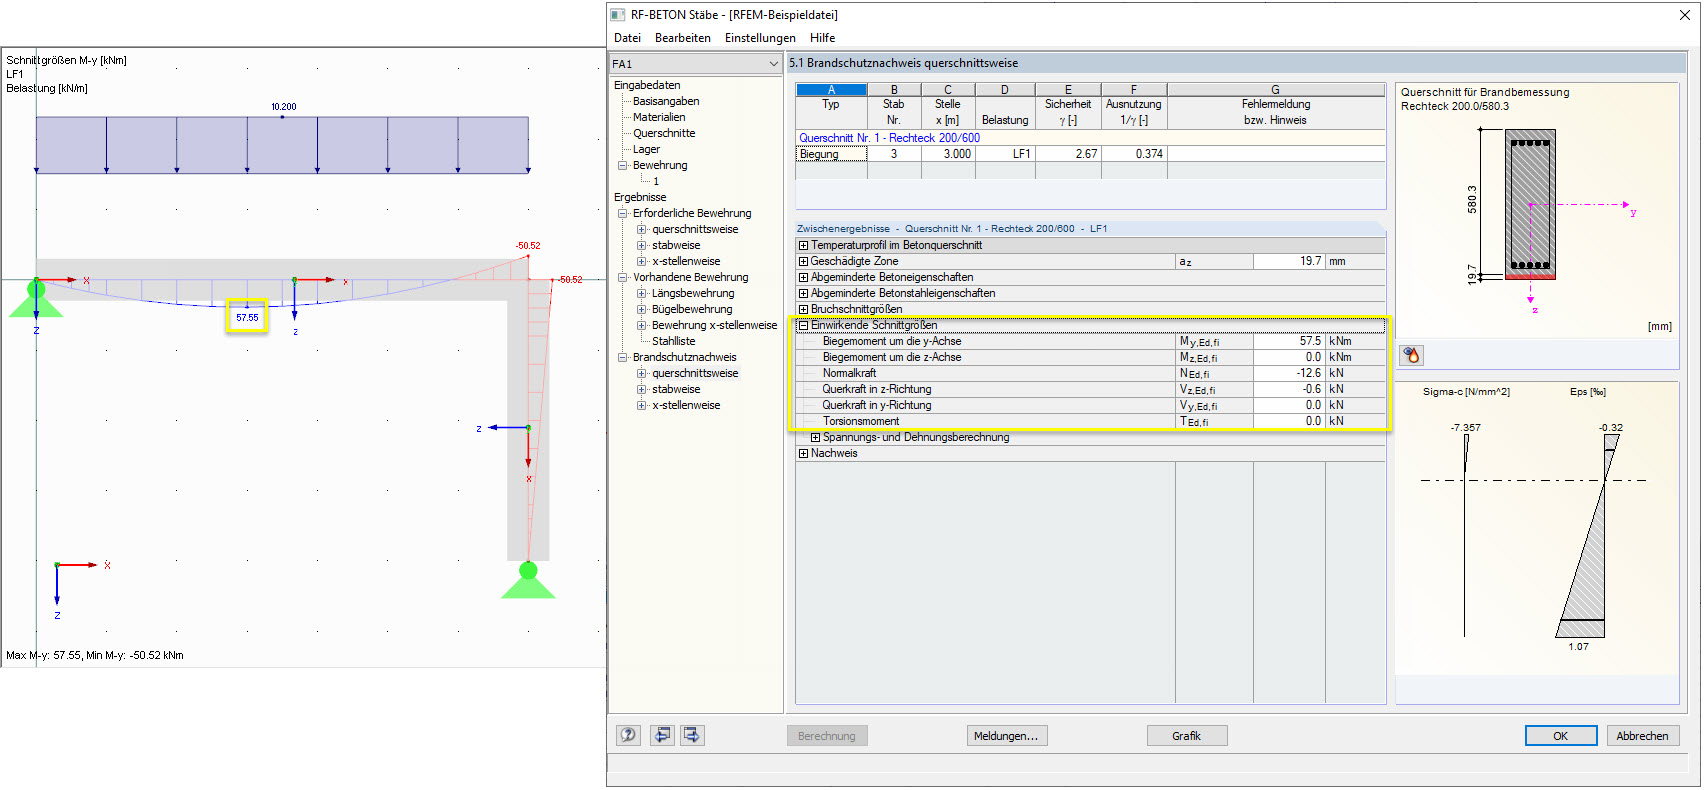
Task: Select the Normalkraft result row
Action: point(1090,373)
